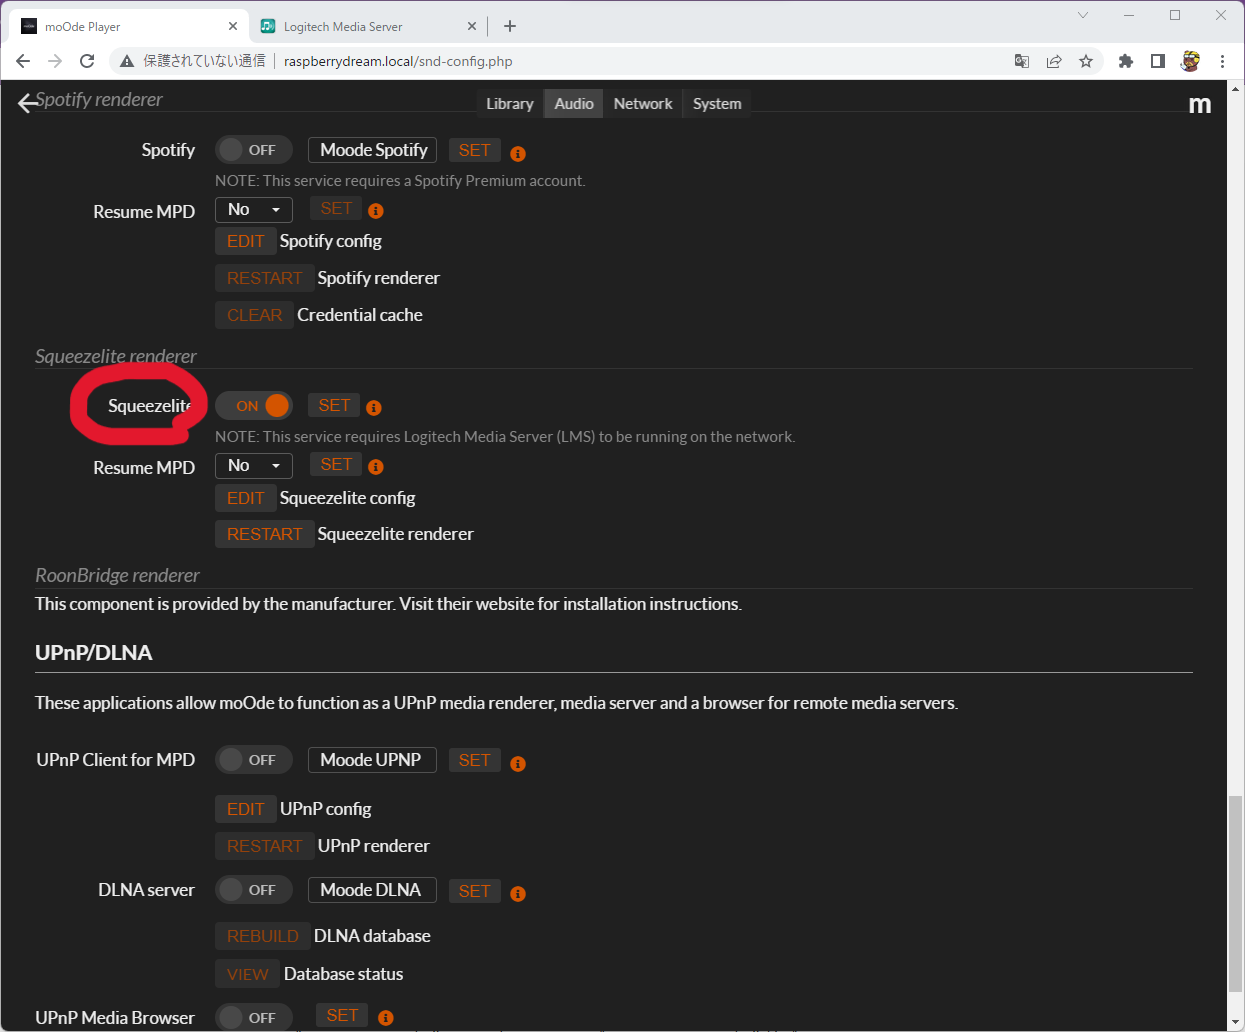1245x1032 pixels.
Task: Show info for Squeezelite Resume MPD
Action: [x=376, y=467]
